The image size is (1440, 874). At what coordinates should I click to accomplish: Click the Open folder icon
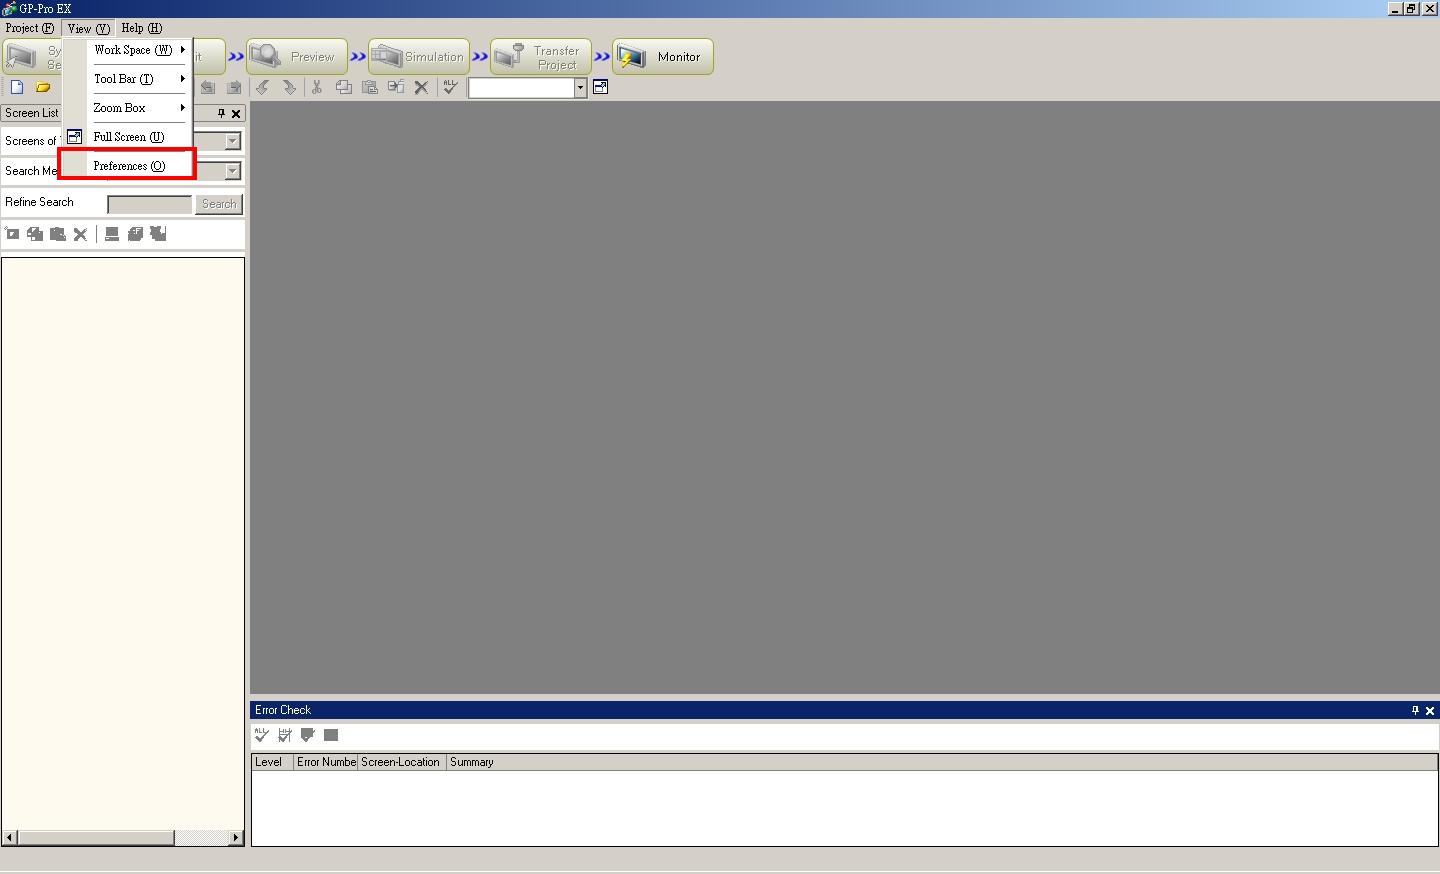[43, 88]
